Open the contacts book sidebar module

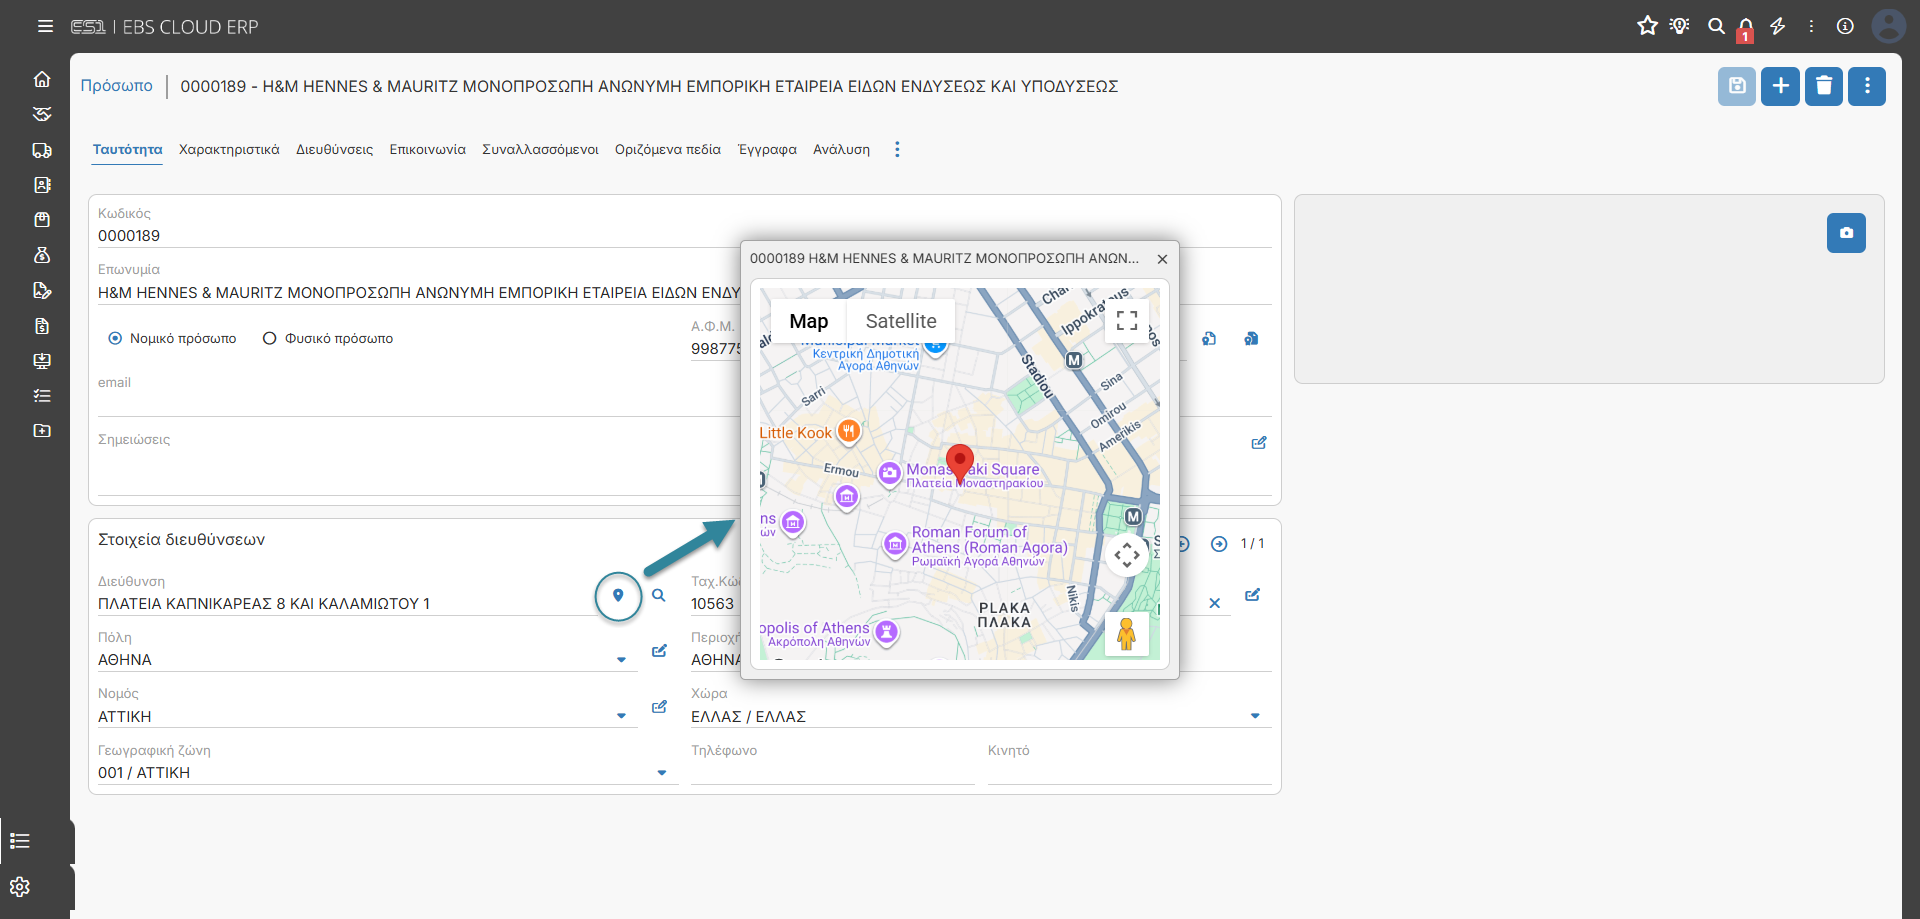[x=42, y=185]
